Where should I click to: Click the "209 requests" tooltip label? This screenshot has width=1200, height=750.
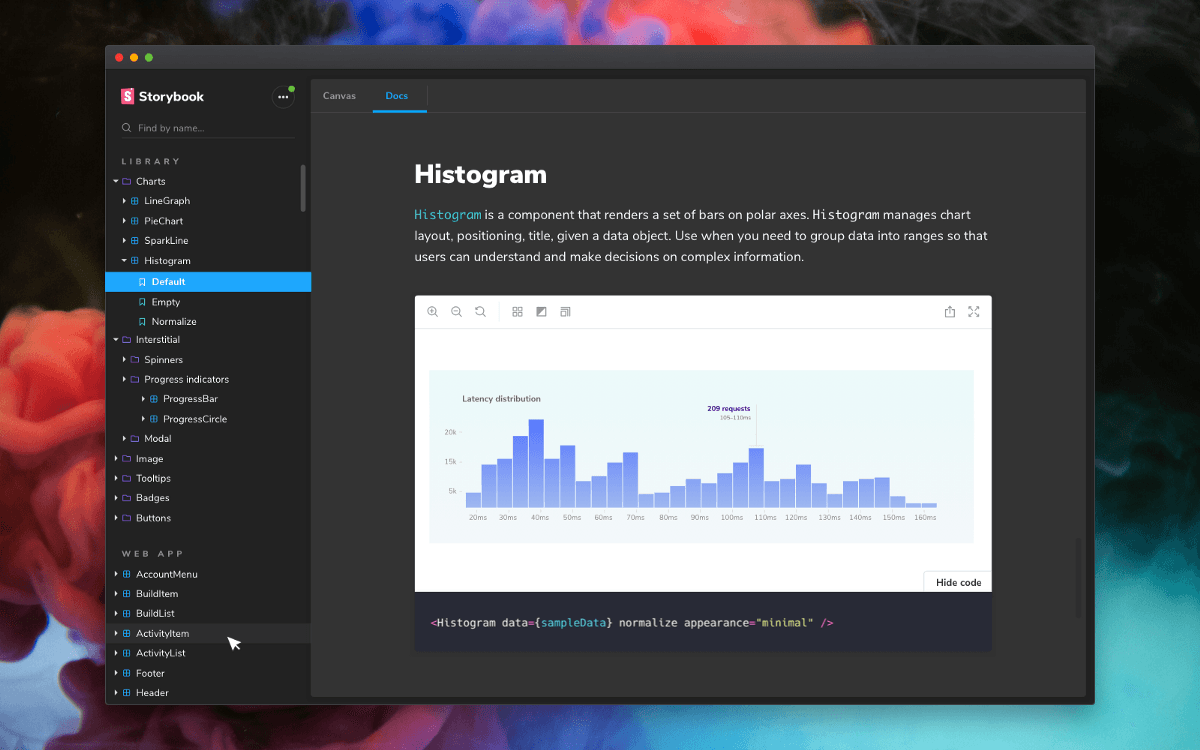tap(729, 409)
